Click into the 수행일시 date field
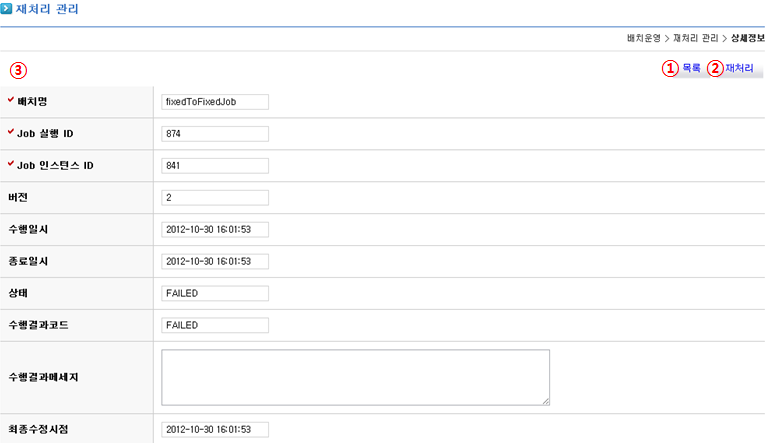 coord(215,230)
